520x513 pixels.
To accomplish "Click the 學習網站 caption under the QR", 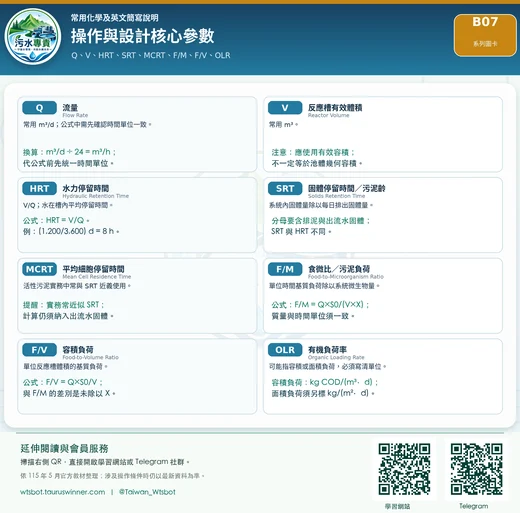I will [397, 506].
